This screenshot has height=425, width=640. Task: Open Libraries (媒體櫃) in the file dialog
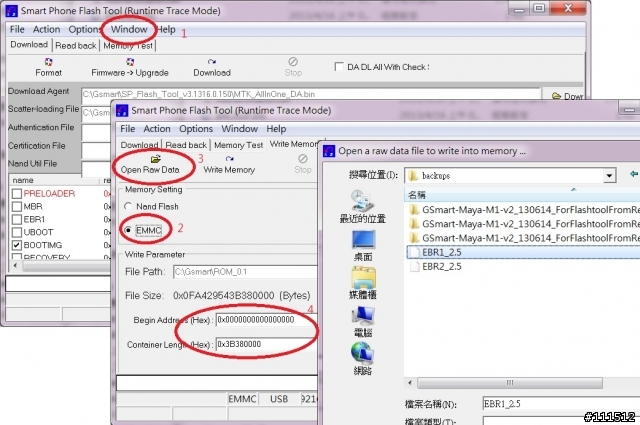click(x=362, y=283)
